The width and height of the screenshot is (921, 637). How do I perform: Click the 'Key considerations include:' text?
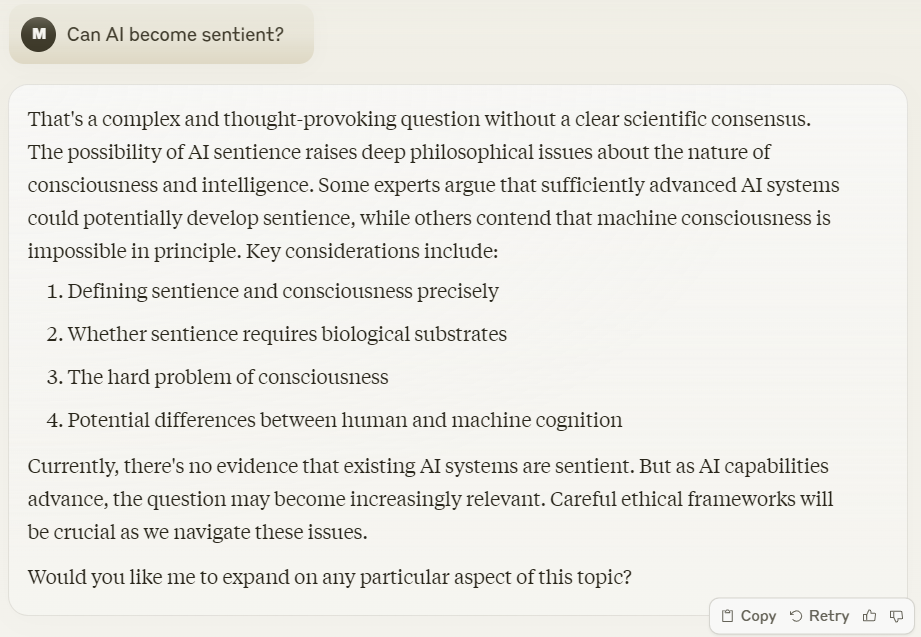(372, 251)
